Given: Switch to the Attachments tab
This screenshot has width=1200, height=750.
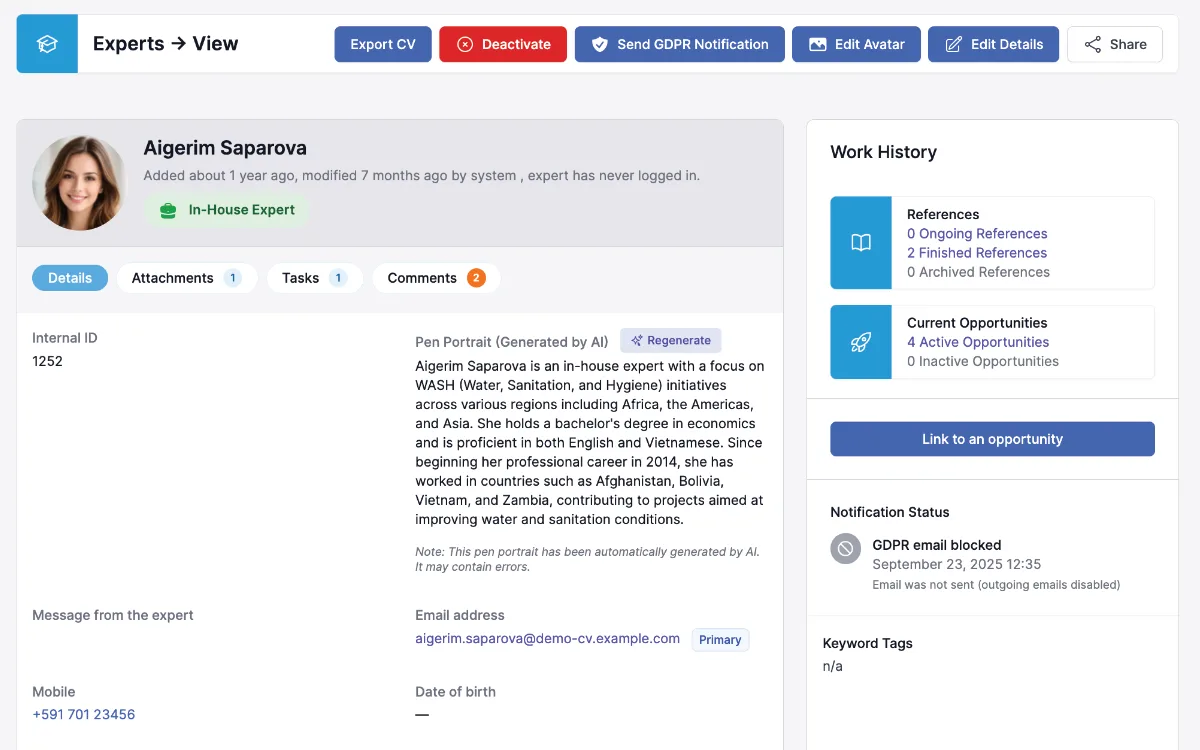Looking at the screenshot, I should [x=187, y=278].
